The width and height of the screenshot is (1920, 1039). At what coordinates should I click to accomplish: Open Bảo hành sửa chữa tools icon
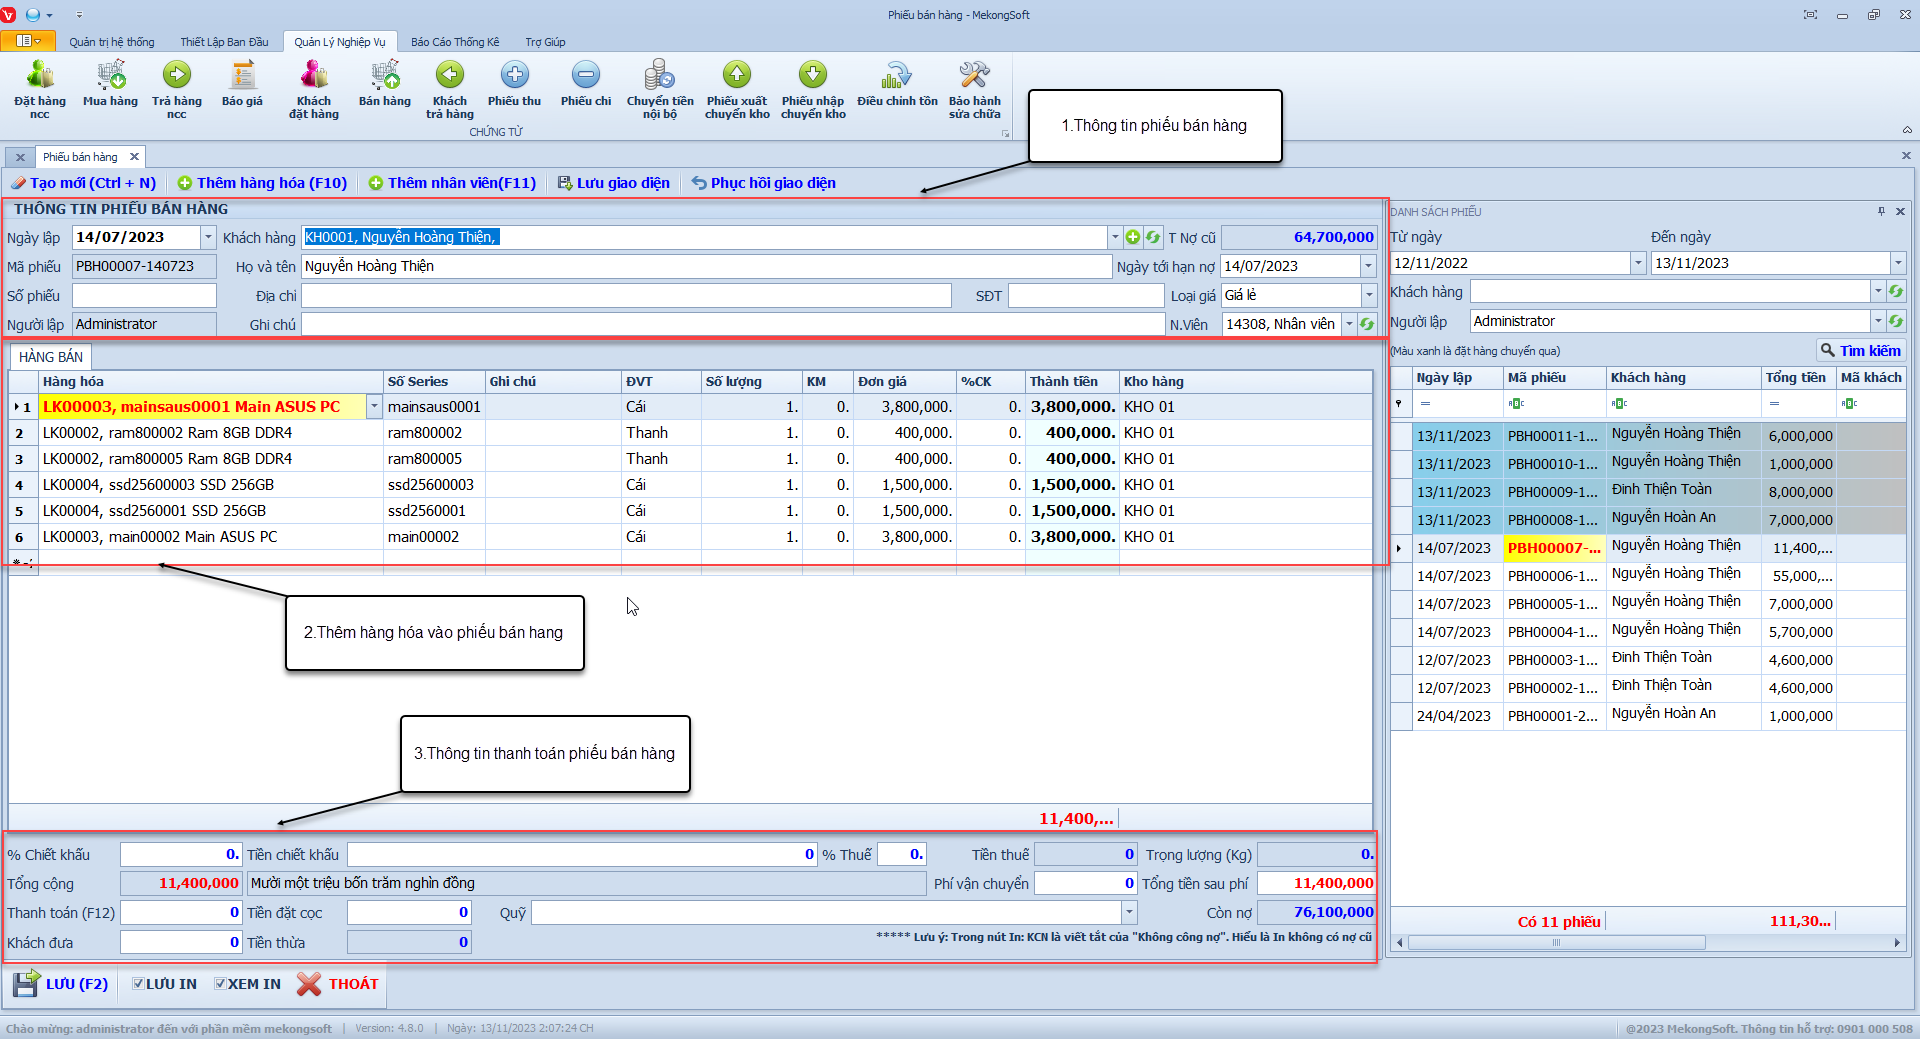[x=974, y=76]
